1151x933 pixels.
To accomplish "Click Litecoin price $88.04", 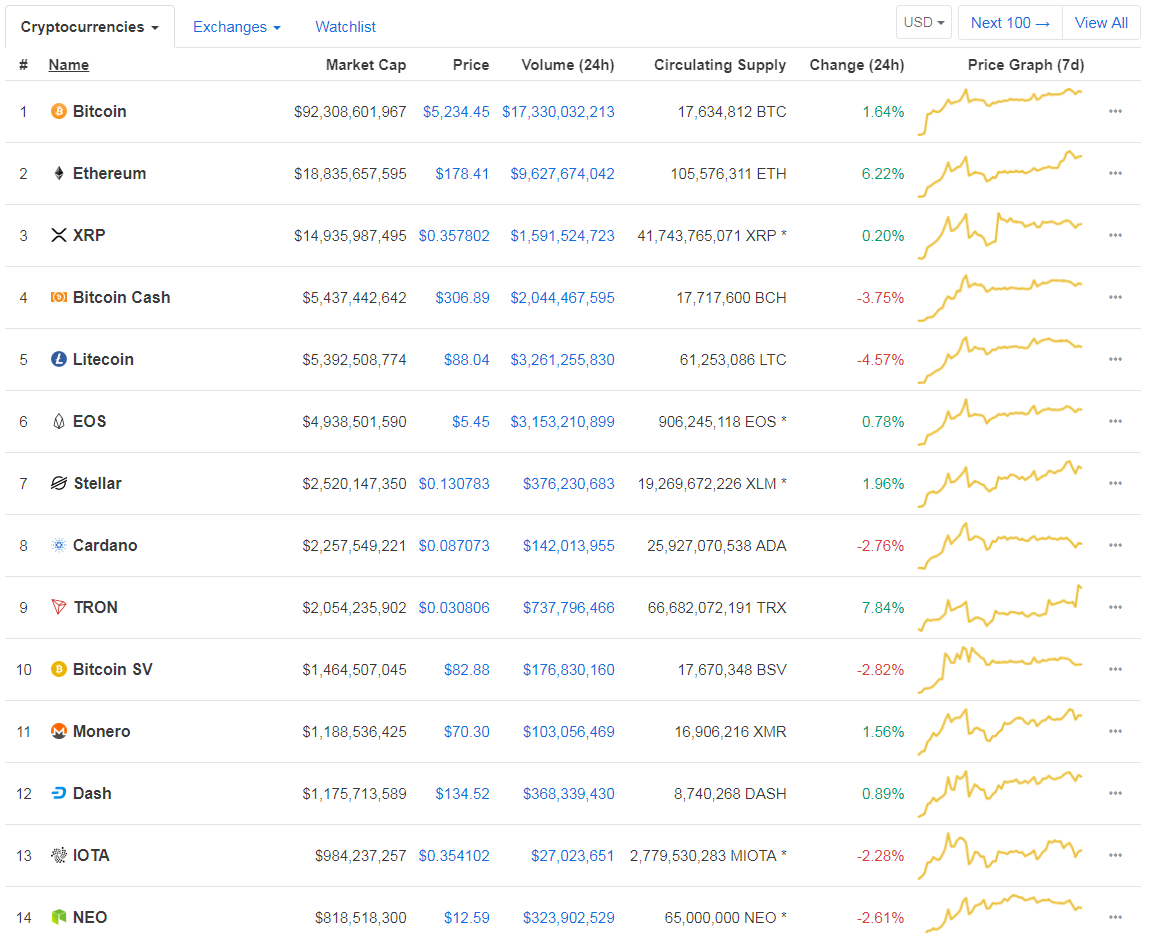I will [466, 360].
